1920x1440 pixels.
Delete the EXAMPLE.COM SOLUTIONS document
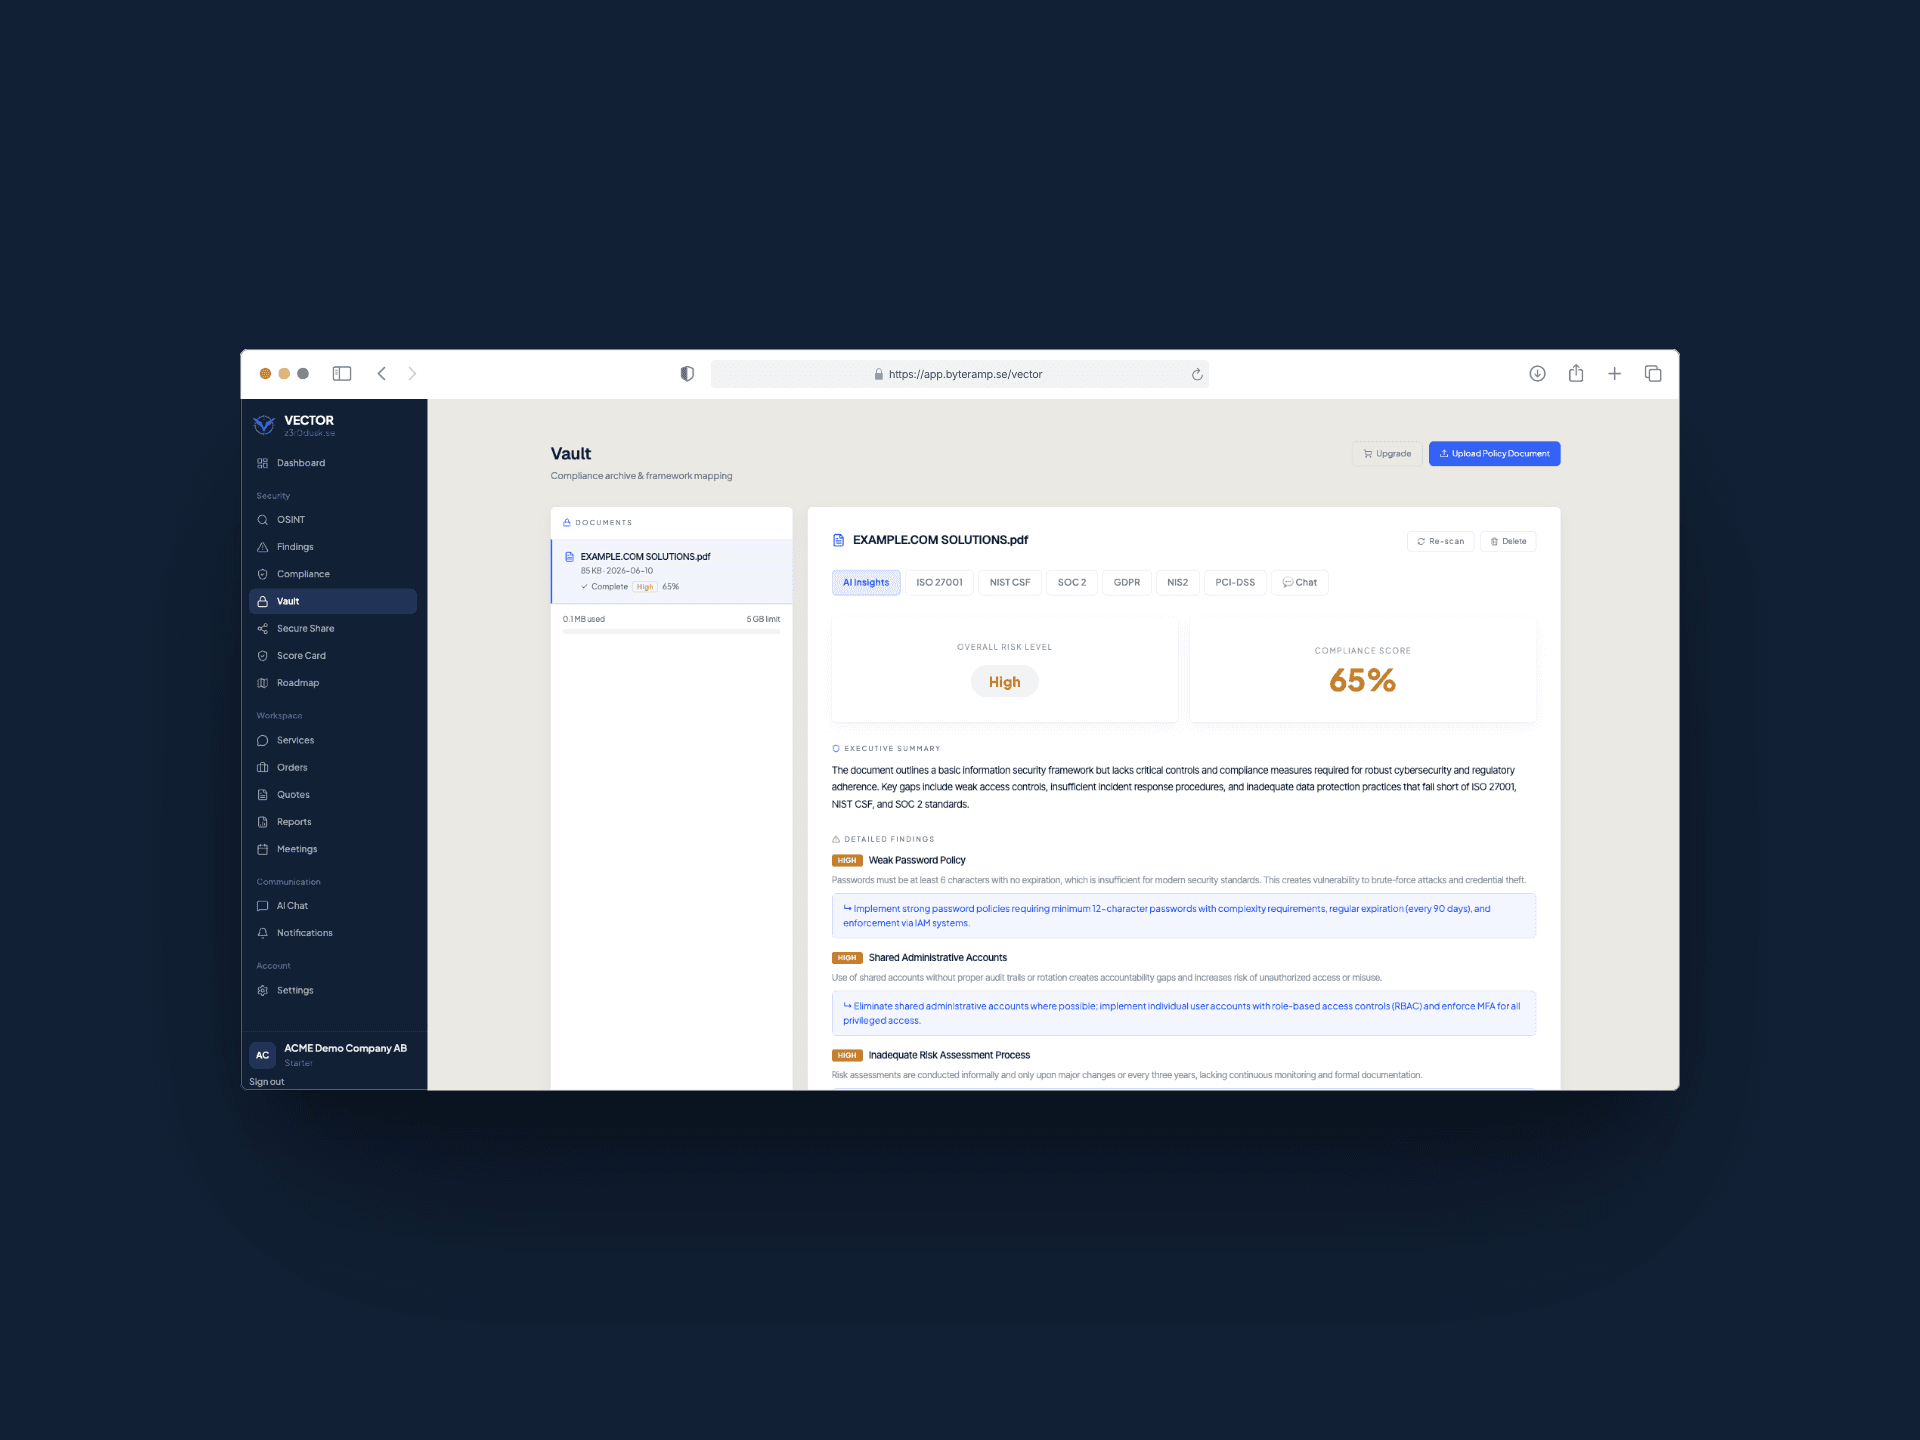1508,541
